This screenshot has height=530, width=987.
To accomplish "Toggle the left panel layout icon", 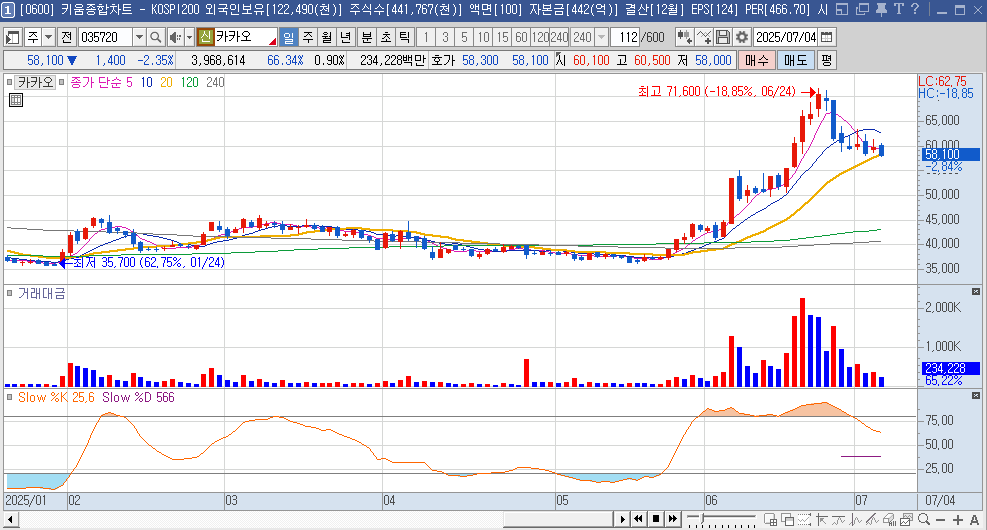I will pyautogui.click(x=13, y=37).
